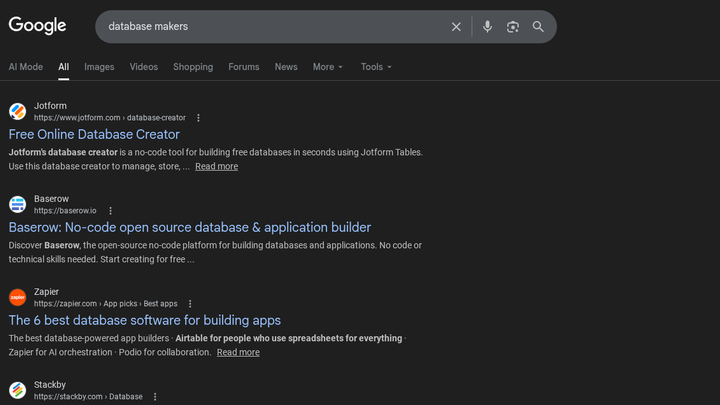
Task: Switch to the Images tab
Action: click(x=99, y=67)
